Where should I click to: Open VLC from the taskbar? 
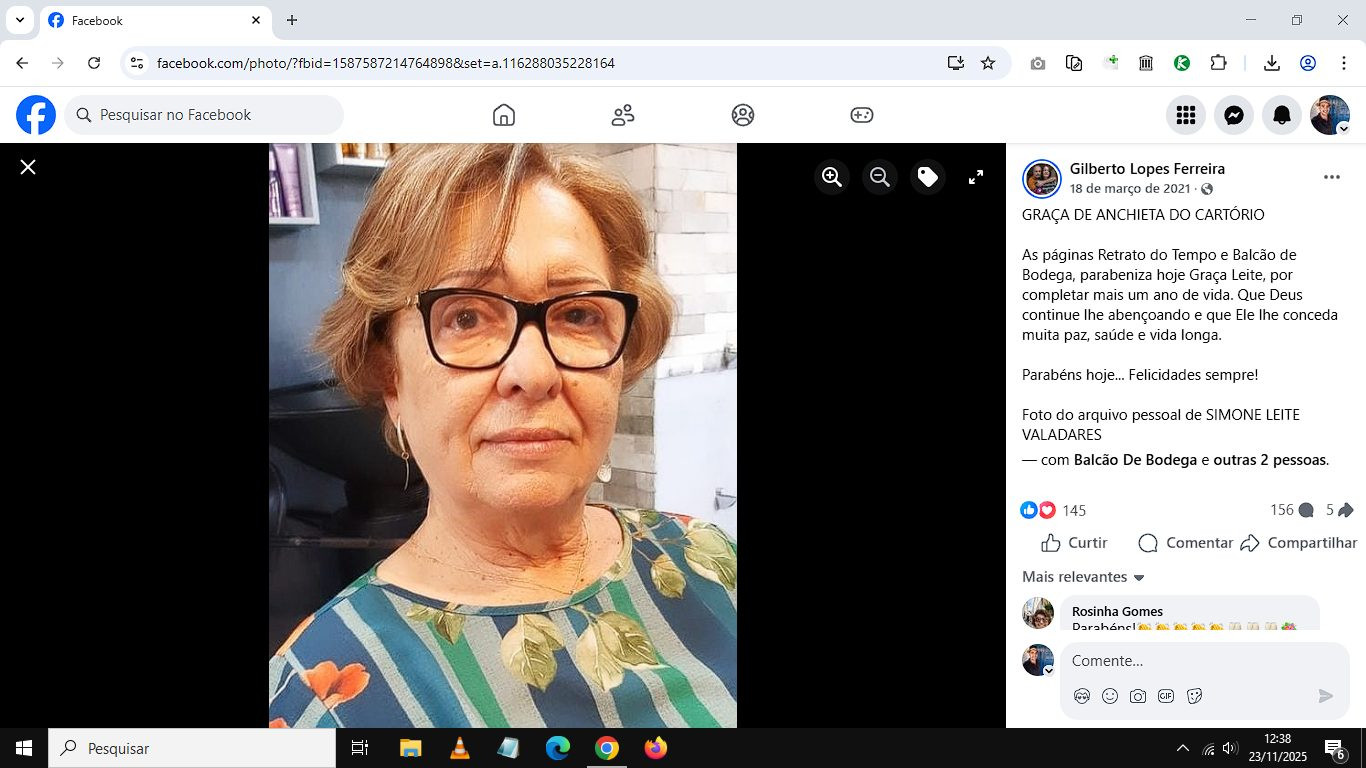(x=459, y=748)
